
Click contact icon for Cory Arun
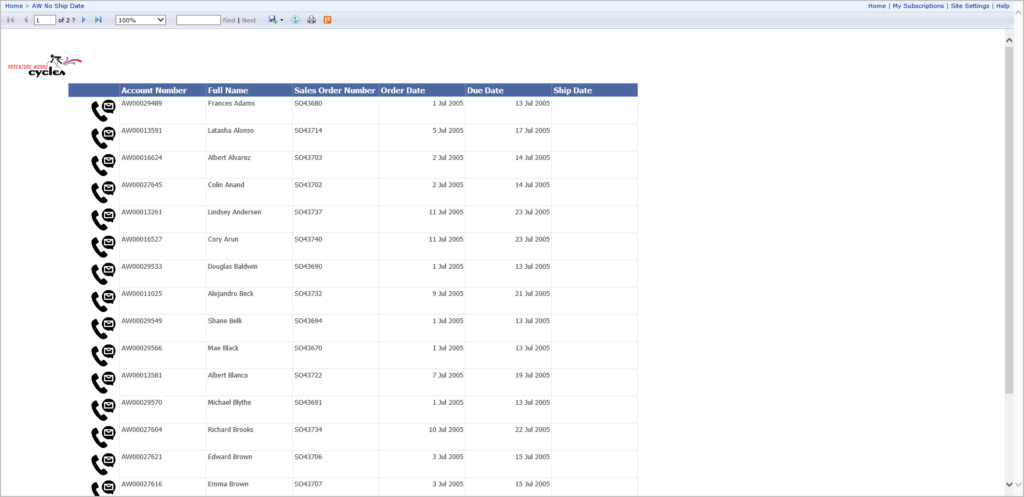(x=103, y=247)
